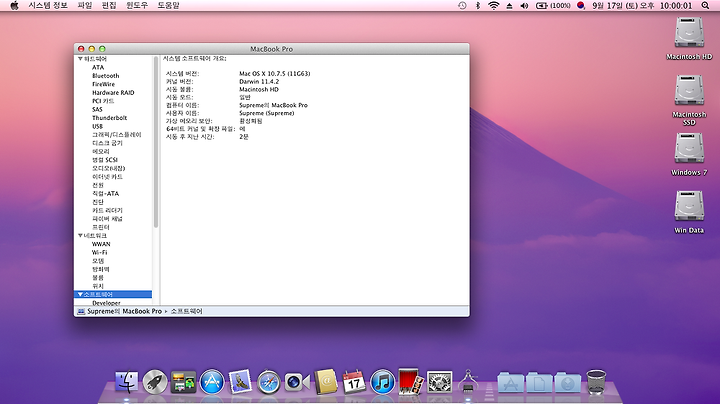Open the 도움말 menu

(168, 6)
